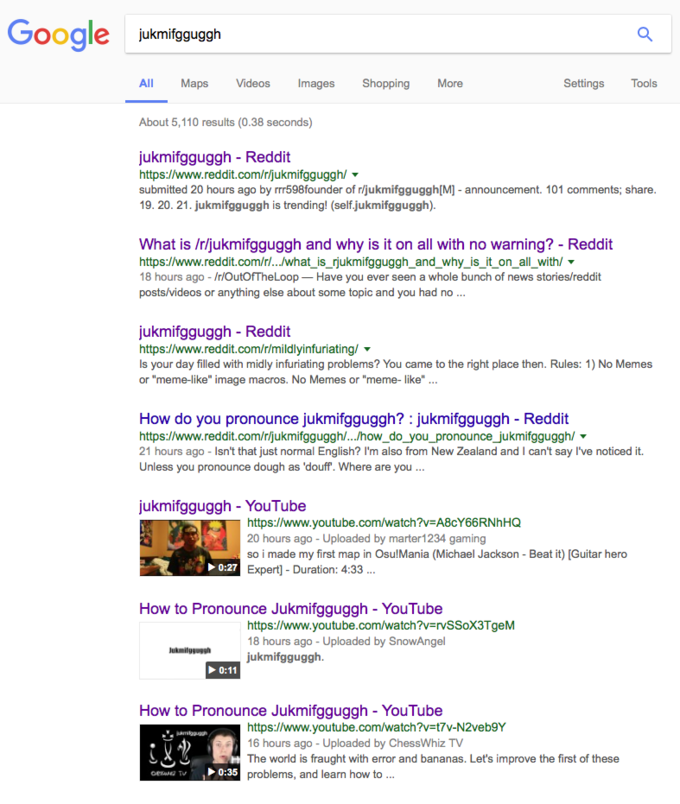Open ChessWhiz TV 'How to Pronounce Jukmifgguggh' result
The width and height of the screenshot is (680, 804).
tap(291, 710)
